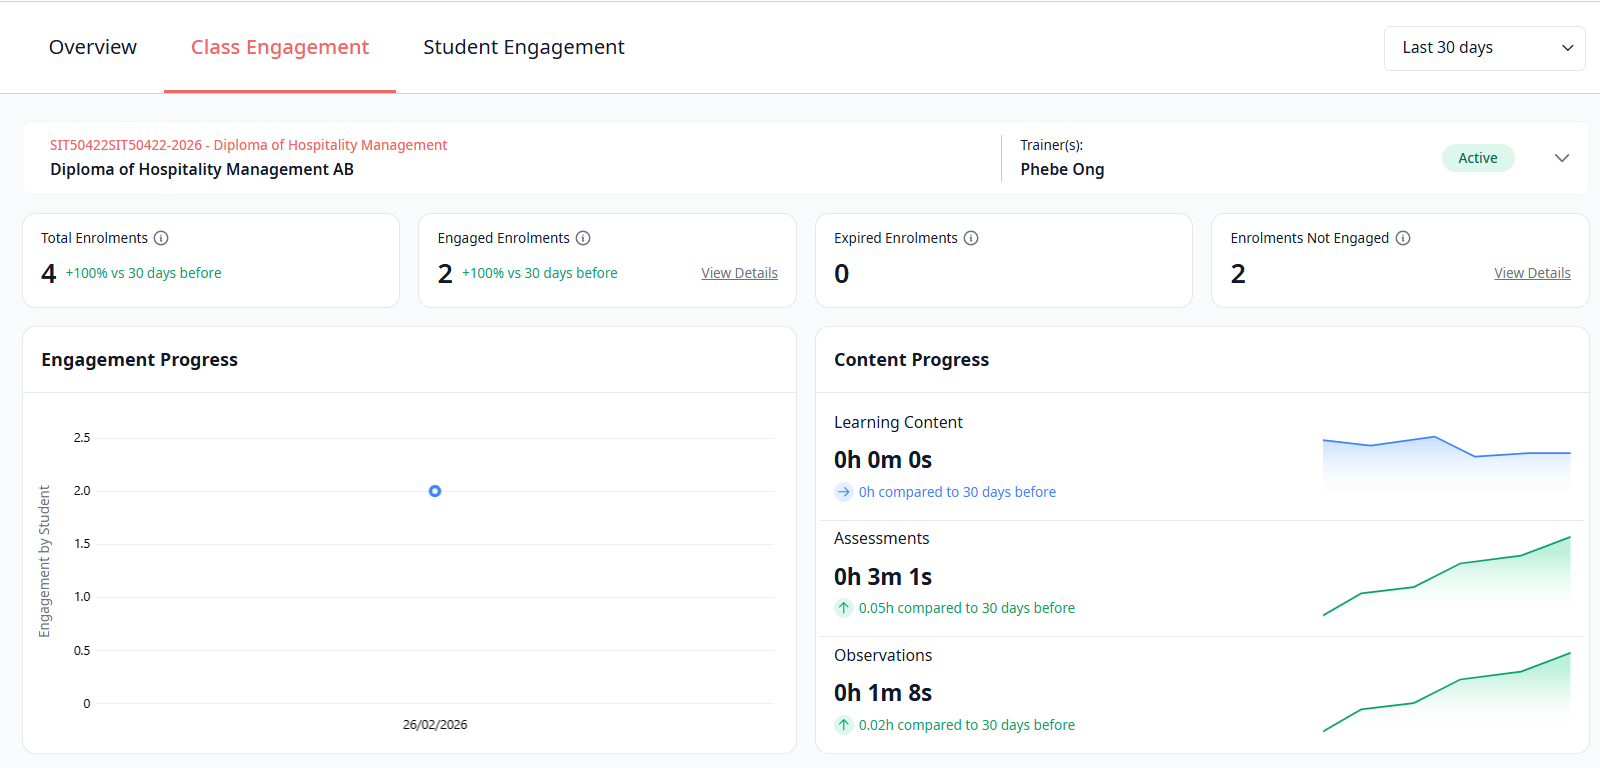Open View Details for Engaged Enrolments
This screenshot has width=1600, height=768.
point(739,273)
